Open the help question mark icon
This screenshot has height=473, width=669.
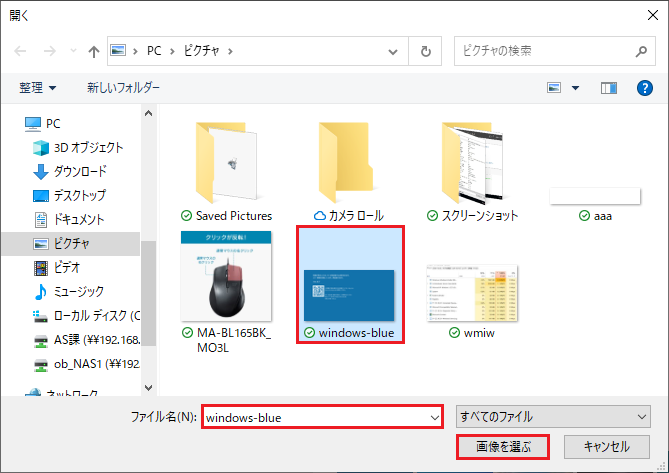click(x=645, y=89)
